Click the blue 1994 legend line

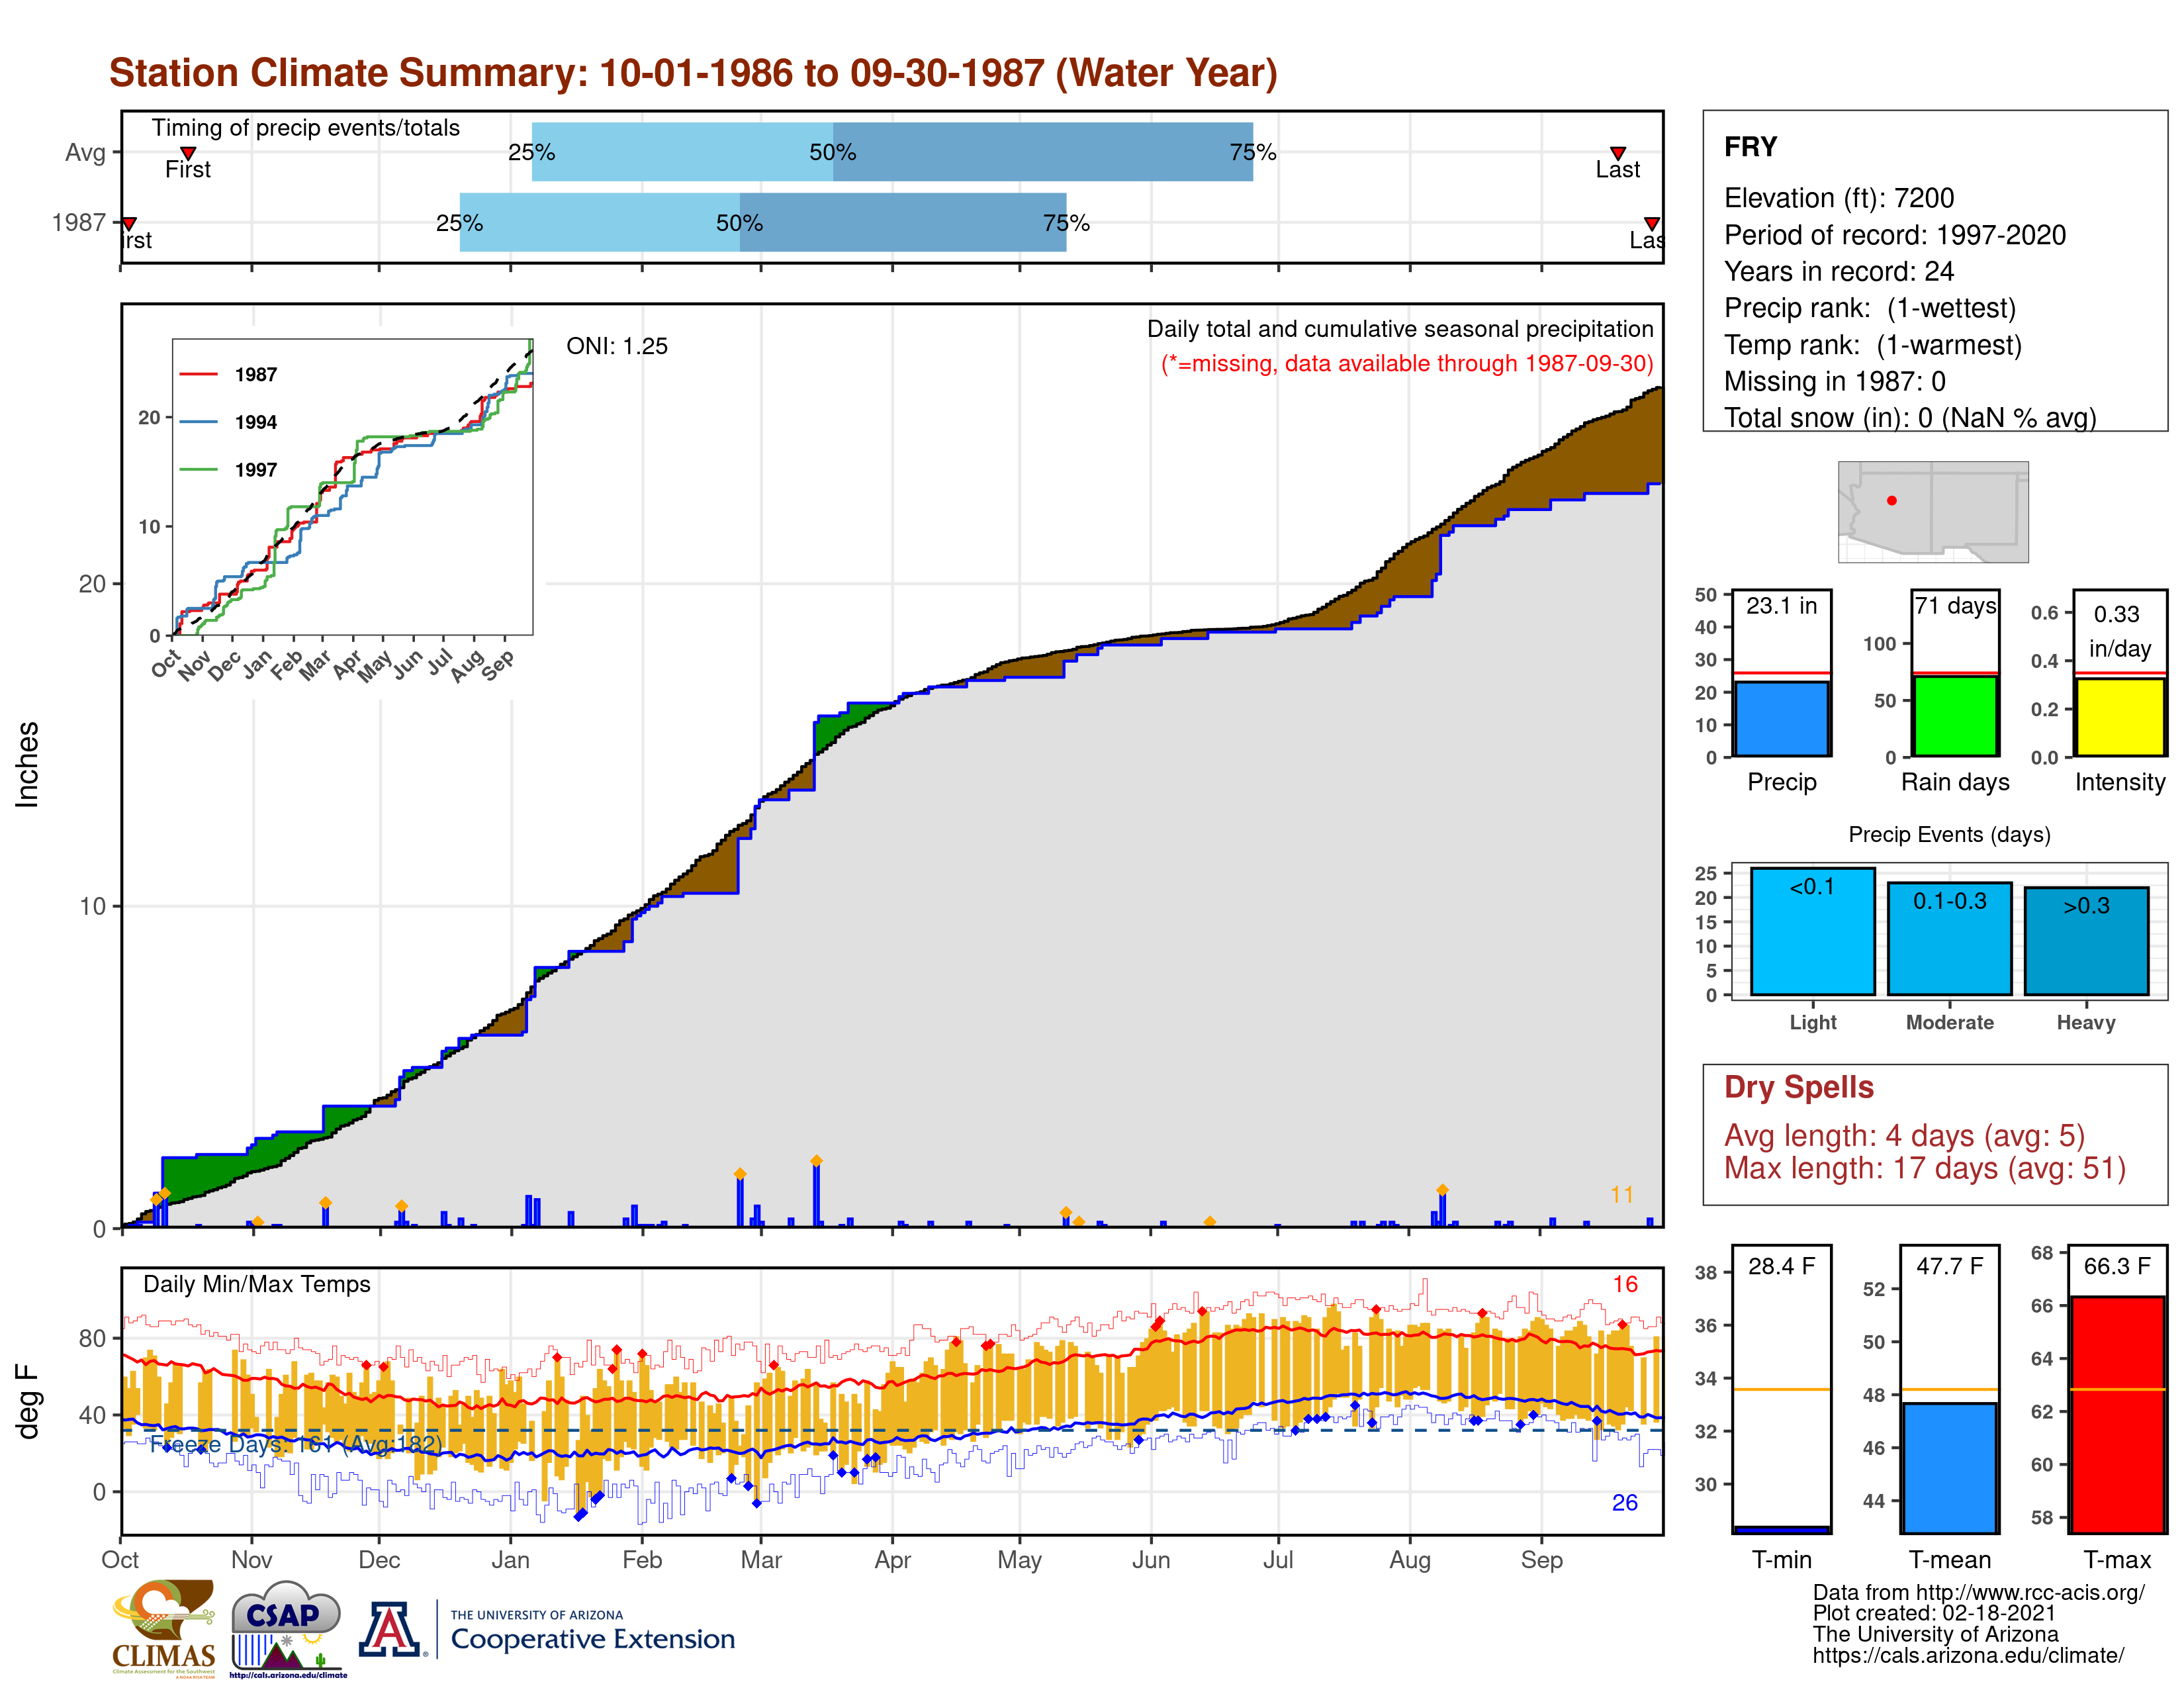pyautogui.click(x=198, y=422)
